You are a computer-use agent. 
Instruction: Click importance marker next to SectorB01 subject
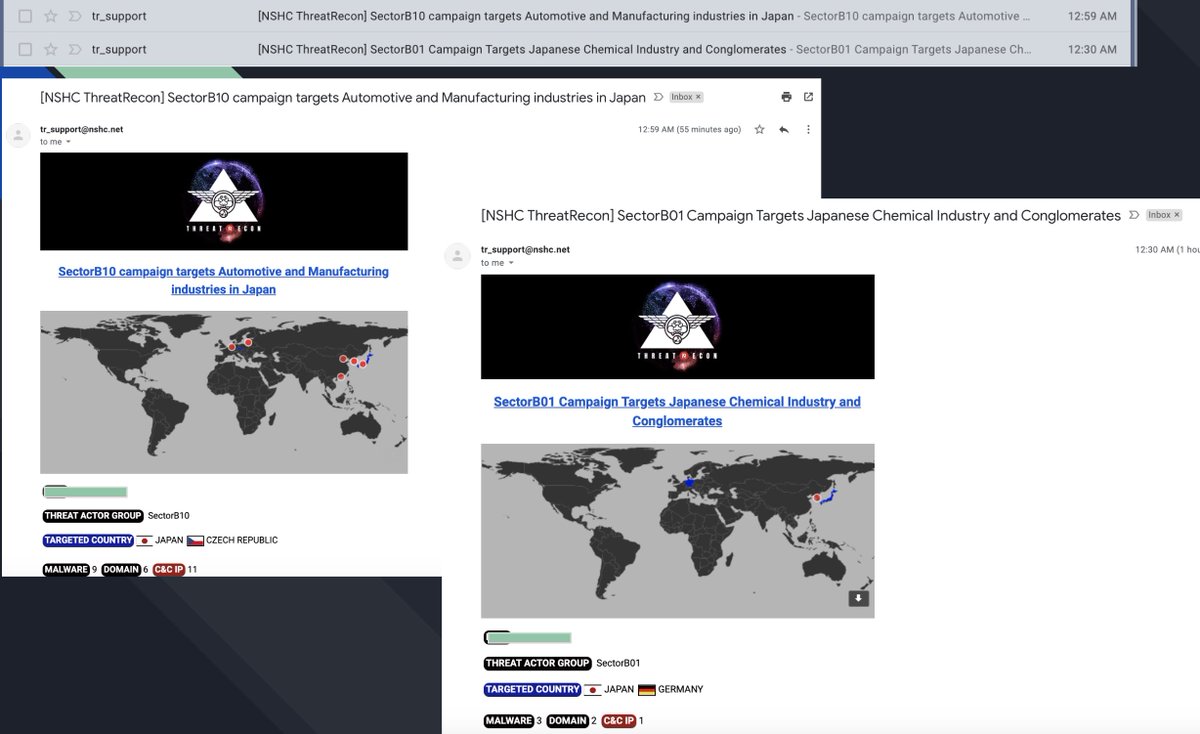(1134, 215)
